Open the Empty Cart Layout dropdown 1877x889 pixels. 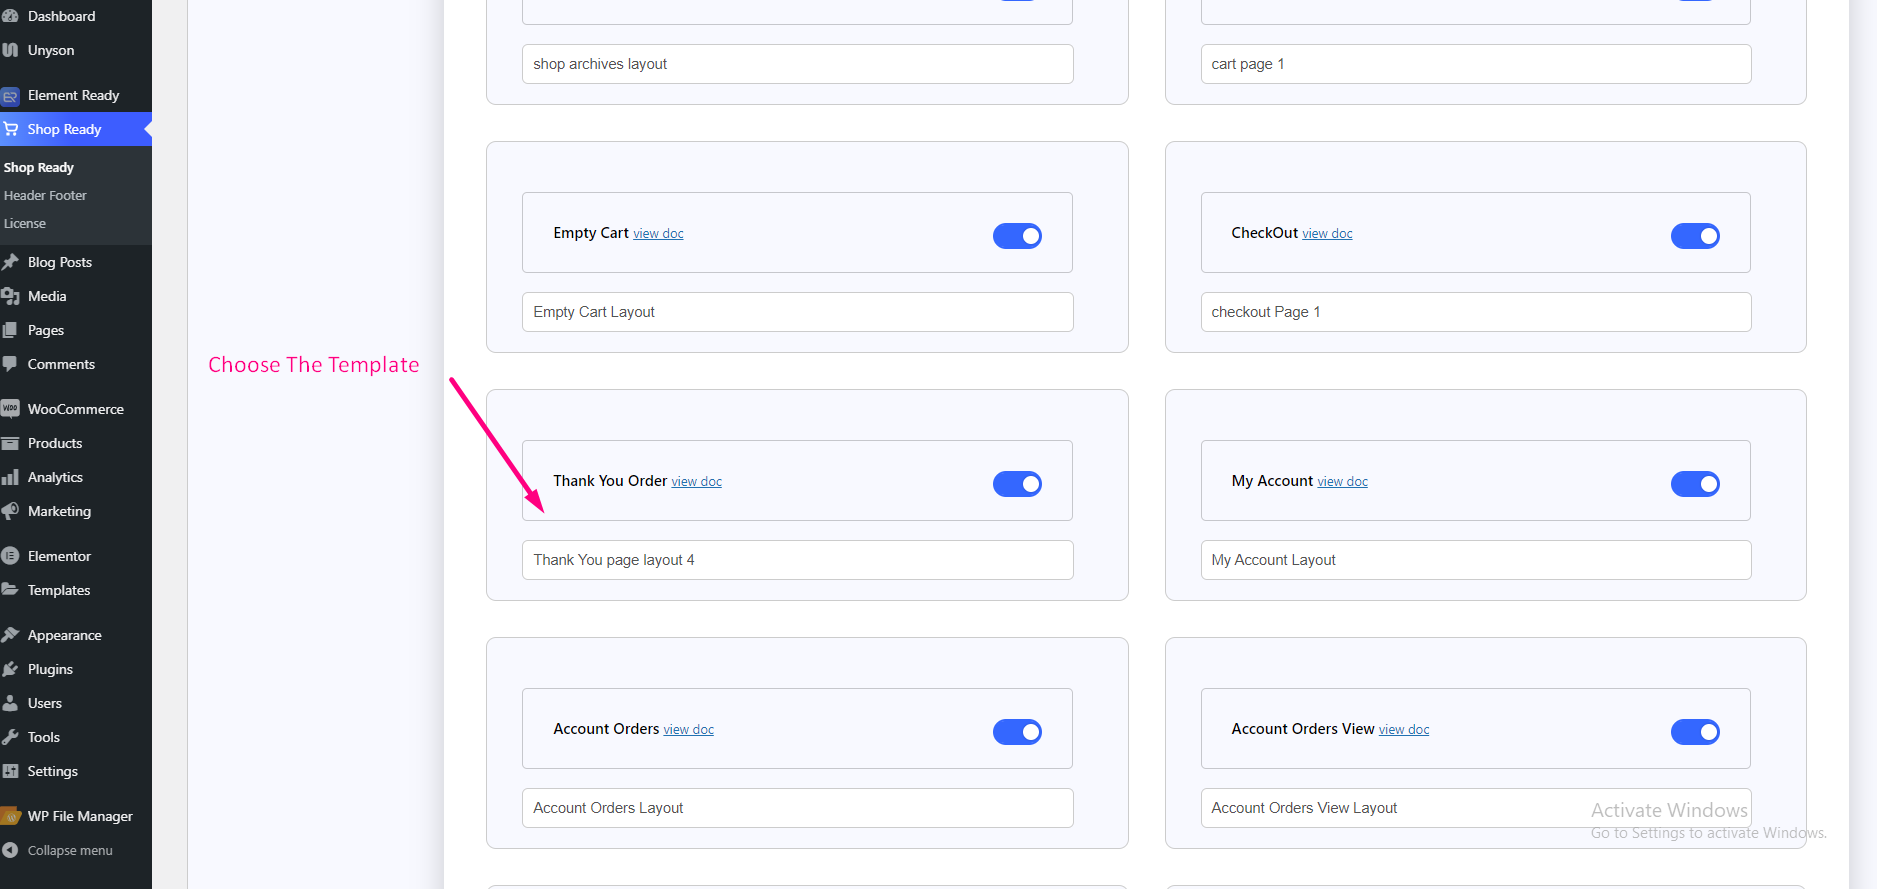pos(797,312)
